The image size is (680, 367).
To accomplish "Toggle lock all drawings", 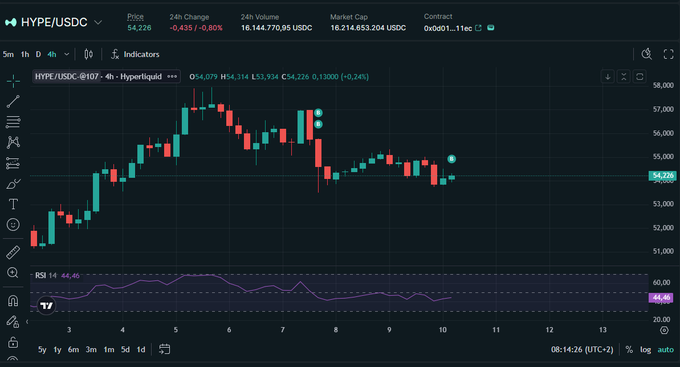I will [13, 342].
